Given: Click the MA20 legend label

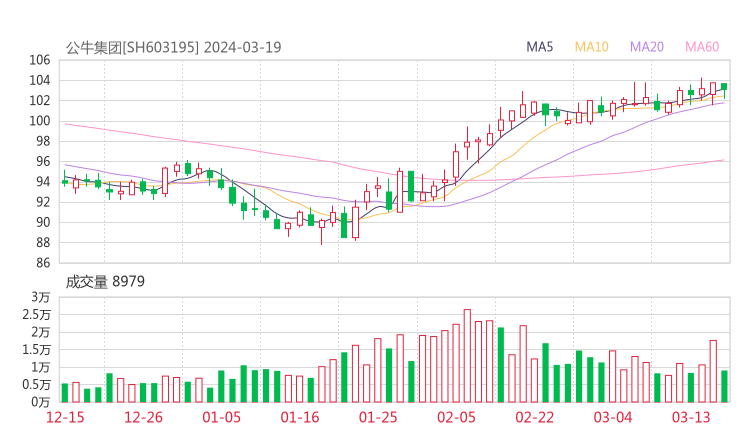Looking at the screenshot, I should click(647, 47).
